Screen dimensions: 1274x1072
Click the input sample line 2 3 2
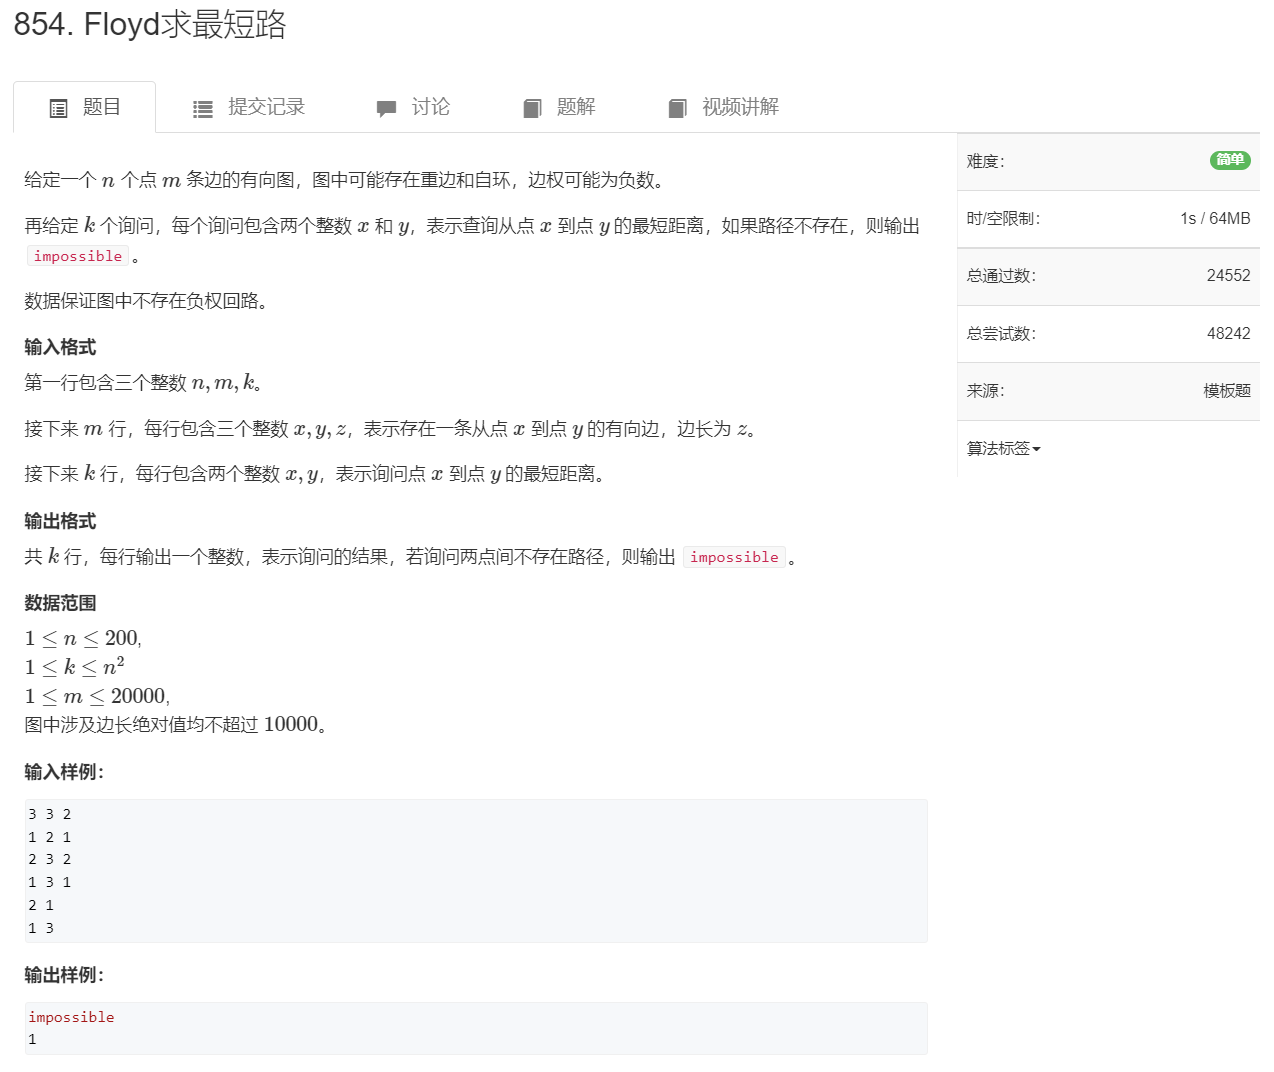[50, 859]
